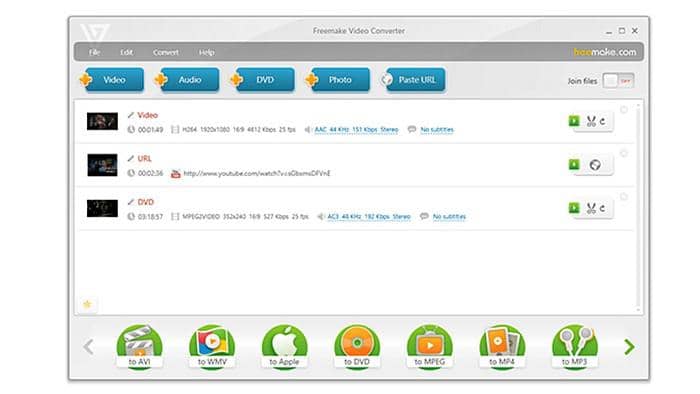This screenshot has width=700, height=394.
Task: Add a link with Paste URL button
Action: click(414, 80)
